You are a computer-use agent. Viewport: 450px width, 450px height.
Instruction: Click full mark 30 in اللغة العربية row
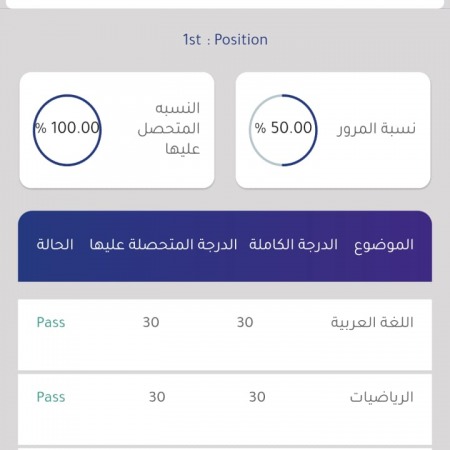pos(245,322)
